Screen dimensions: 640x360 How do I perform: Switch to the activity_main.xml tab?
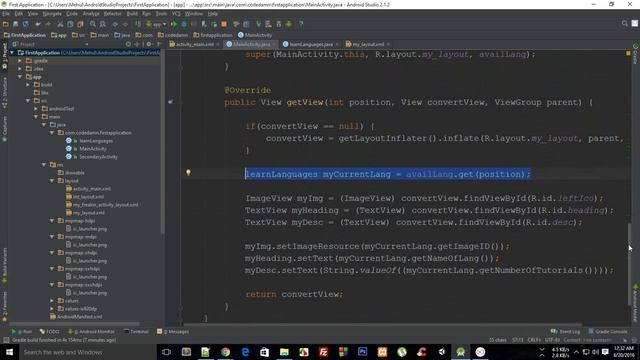pos(194,44)
